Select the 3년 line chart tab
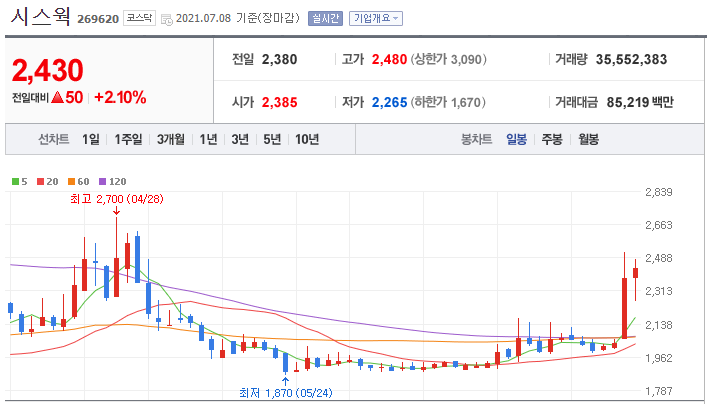Image resolution: width=707 pixels, height=404 pixels. (x=240, y=139)
